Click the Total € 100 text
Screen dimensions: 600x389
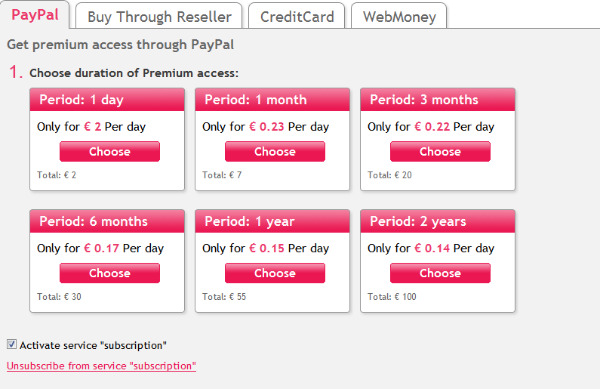pos(392,297)
